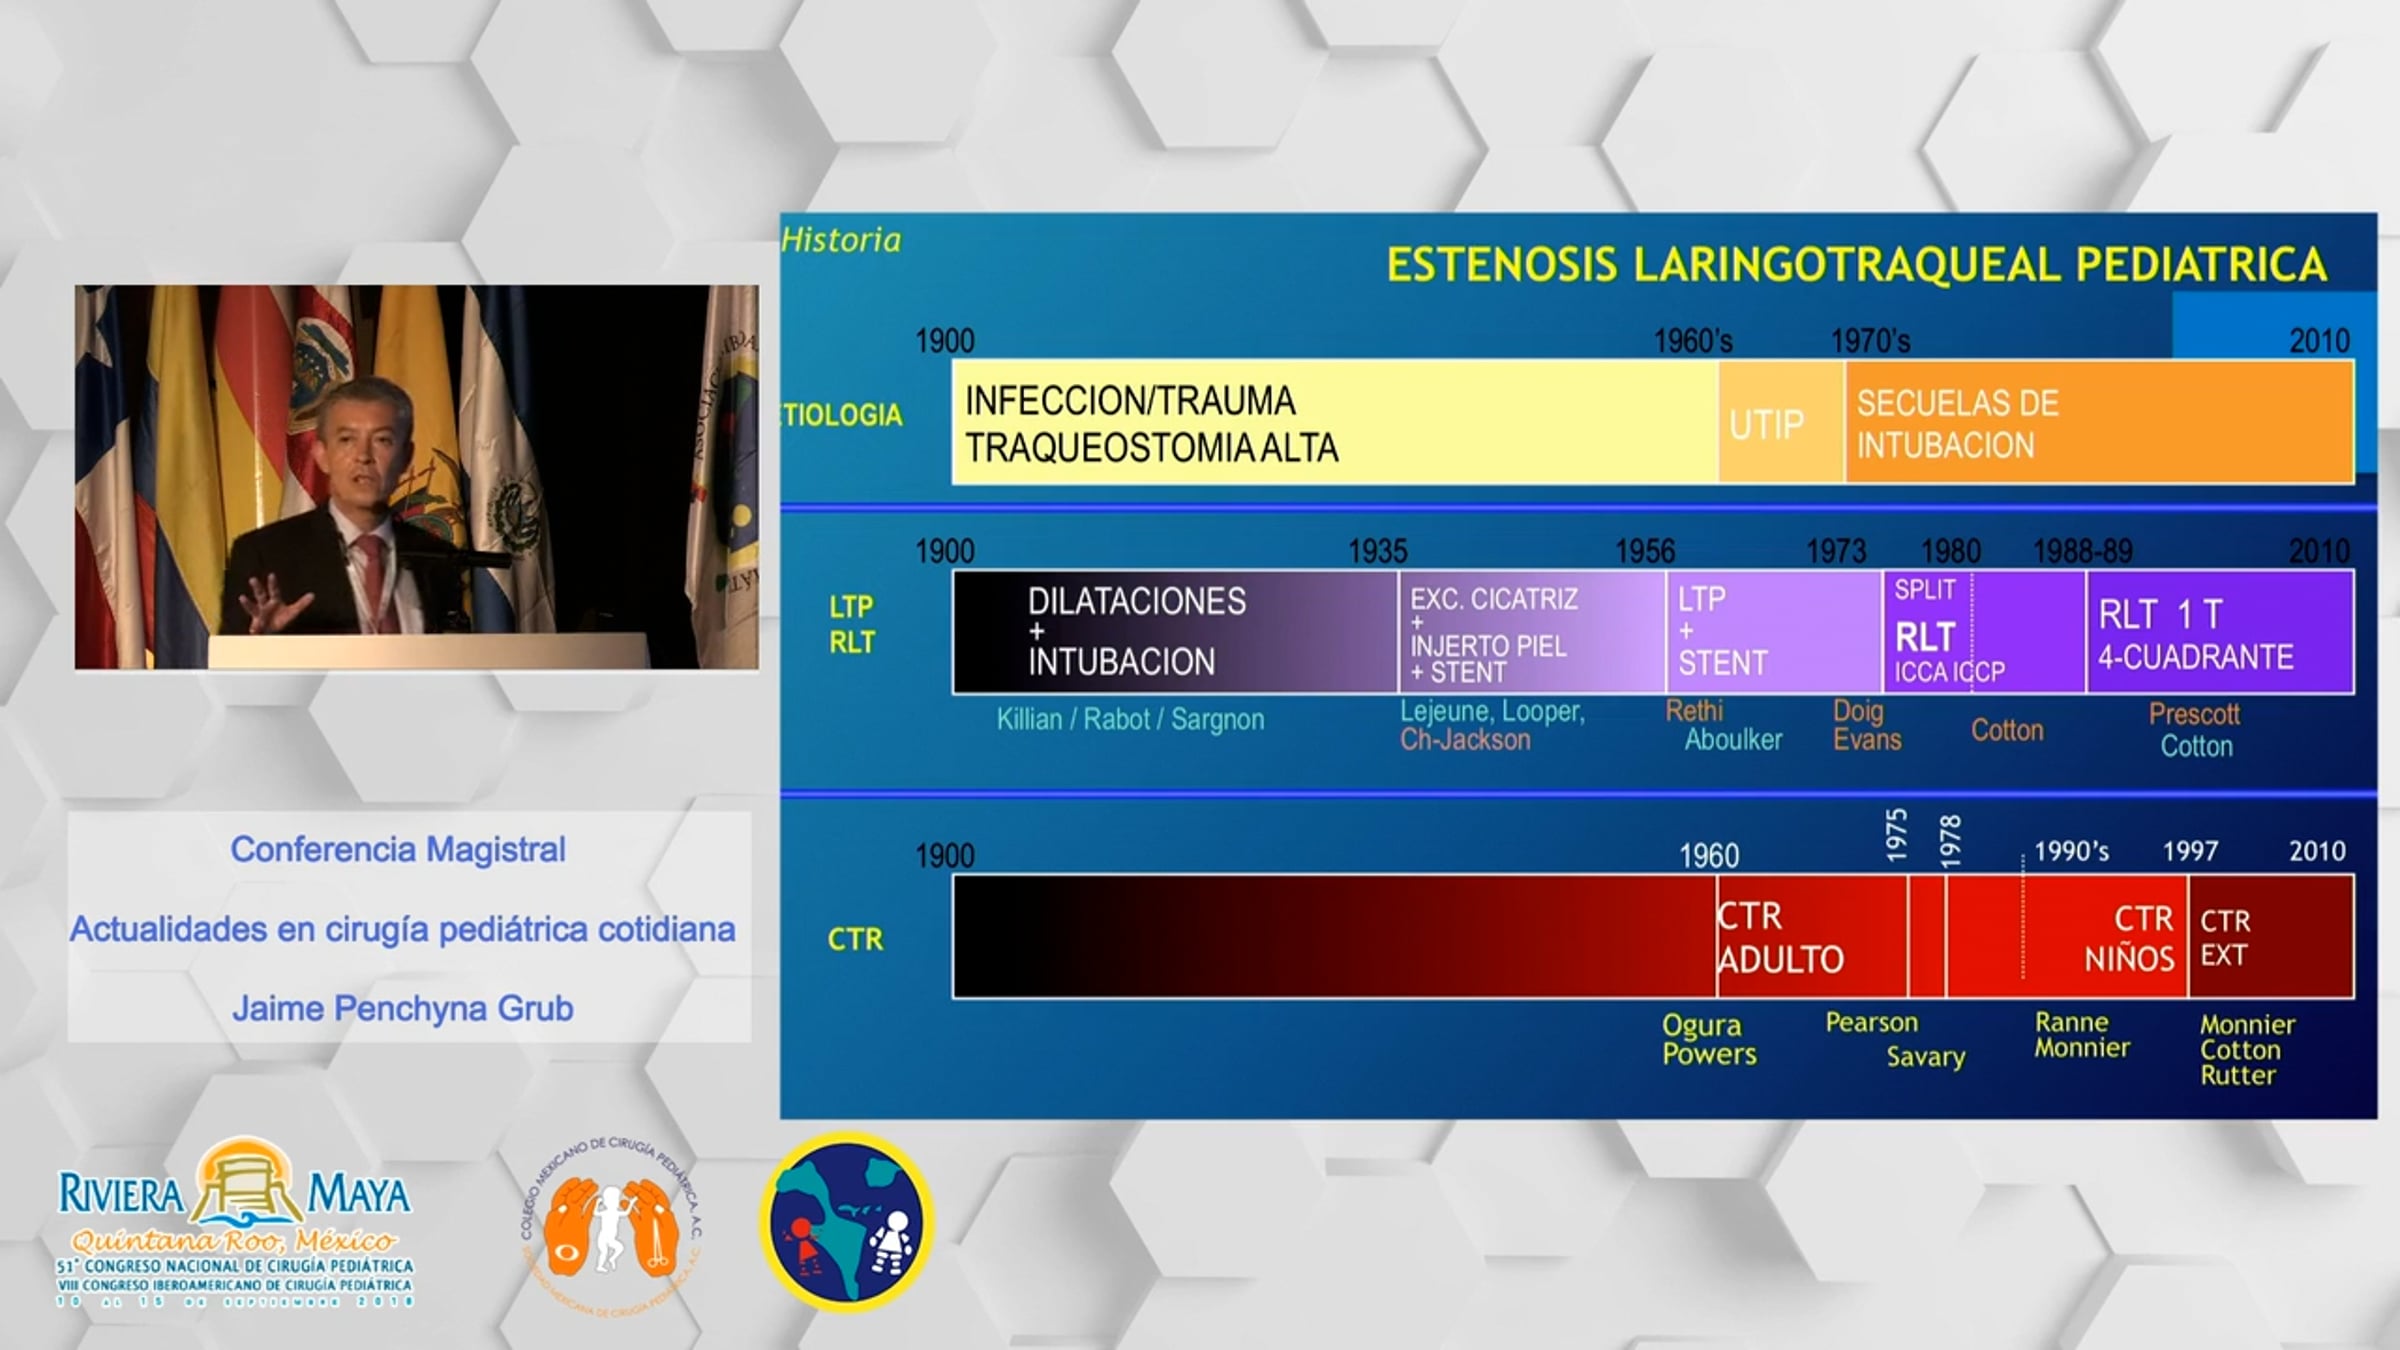Click the "Monnier Cotton Rutter" names
This screenshot has width=2400, height=1350.
point(2247,1050)
